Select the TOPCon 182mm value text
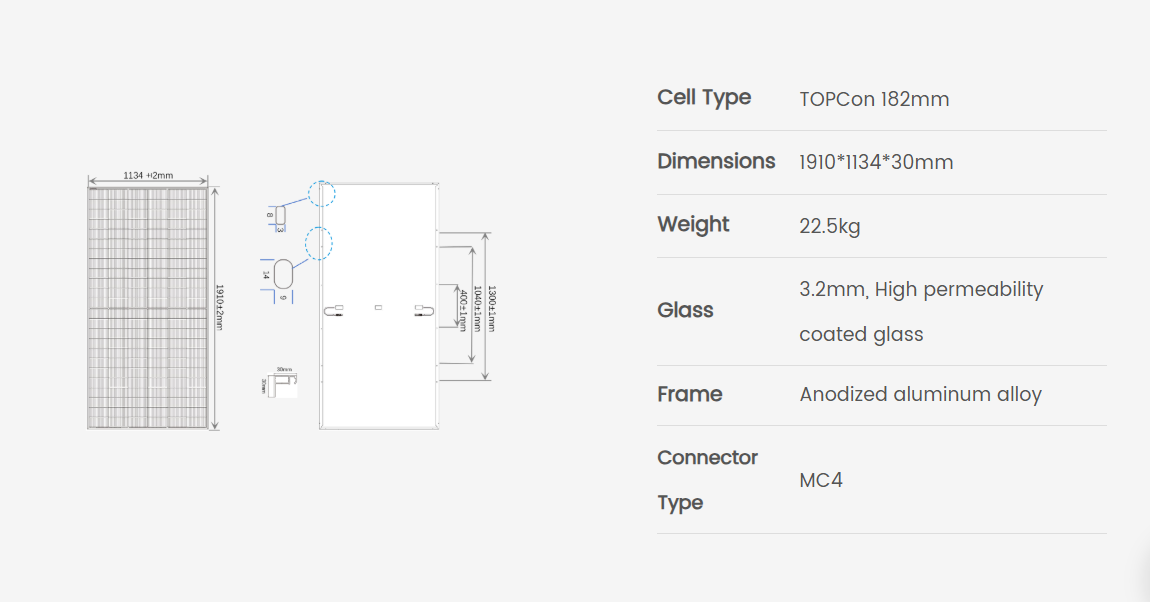The height and width of the screenshot is (602, 1150). [874, 99]
